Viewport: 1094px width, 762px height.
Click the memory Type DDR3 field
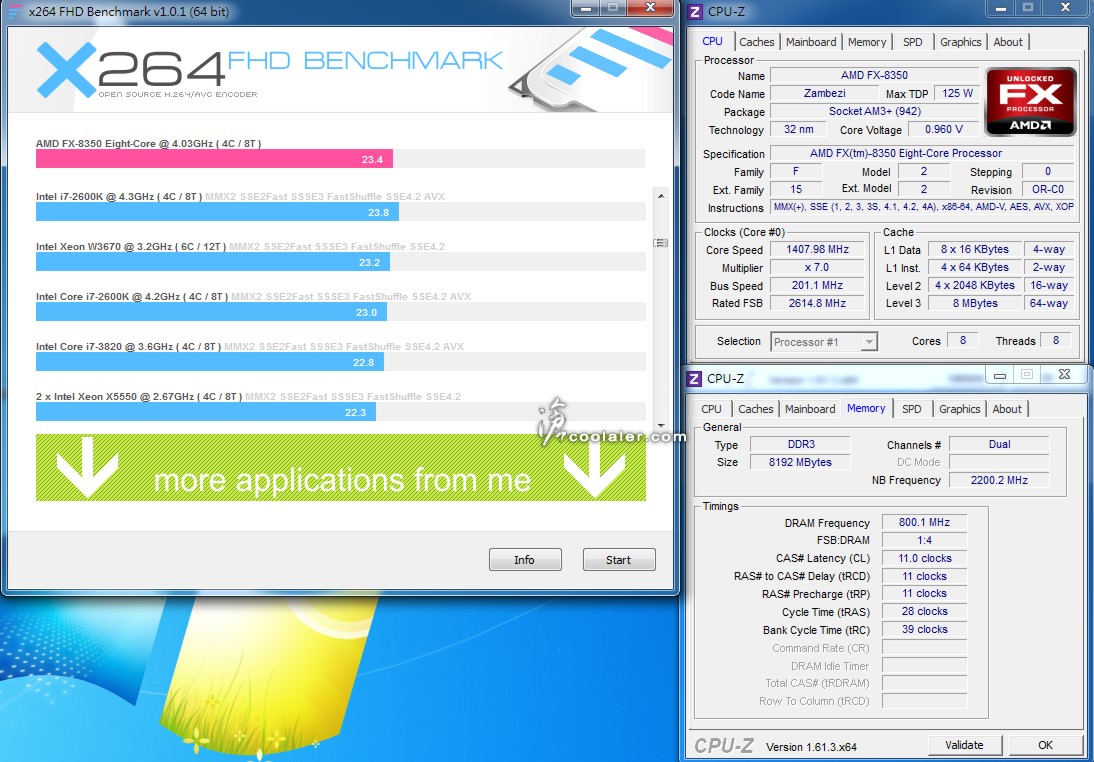(x=800, y=444)
